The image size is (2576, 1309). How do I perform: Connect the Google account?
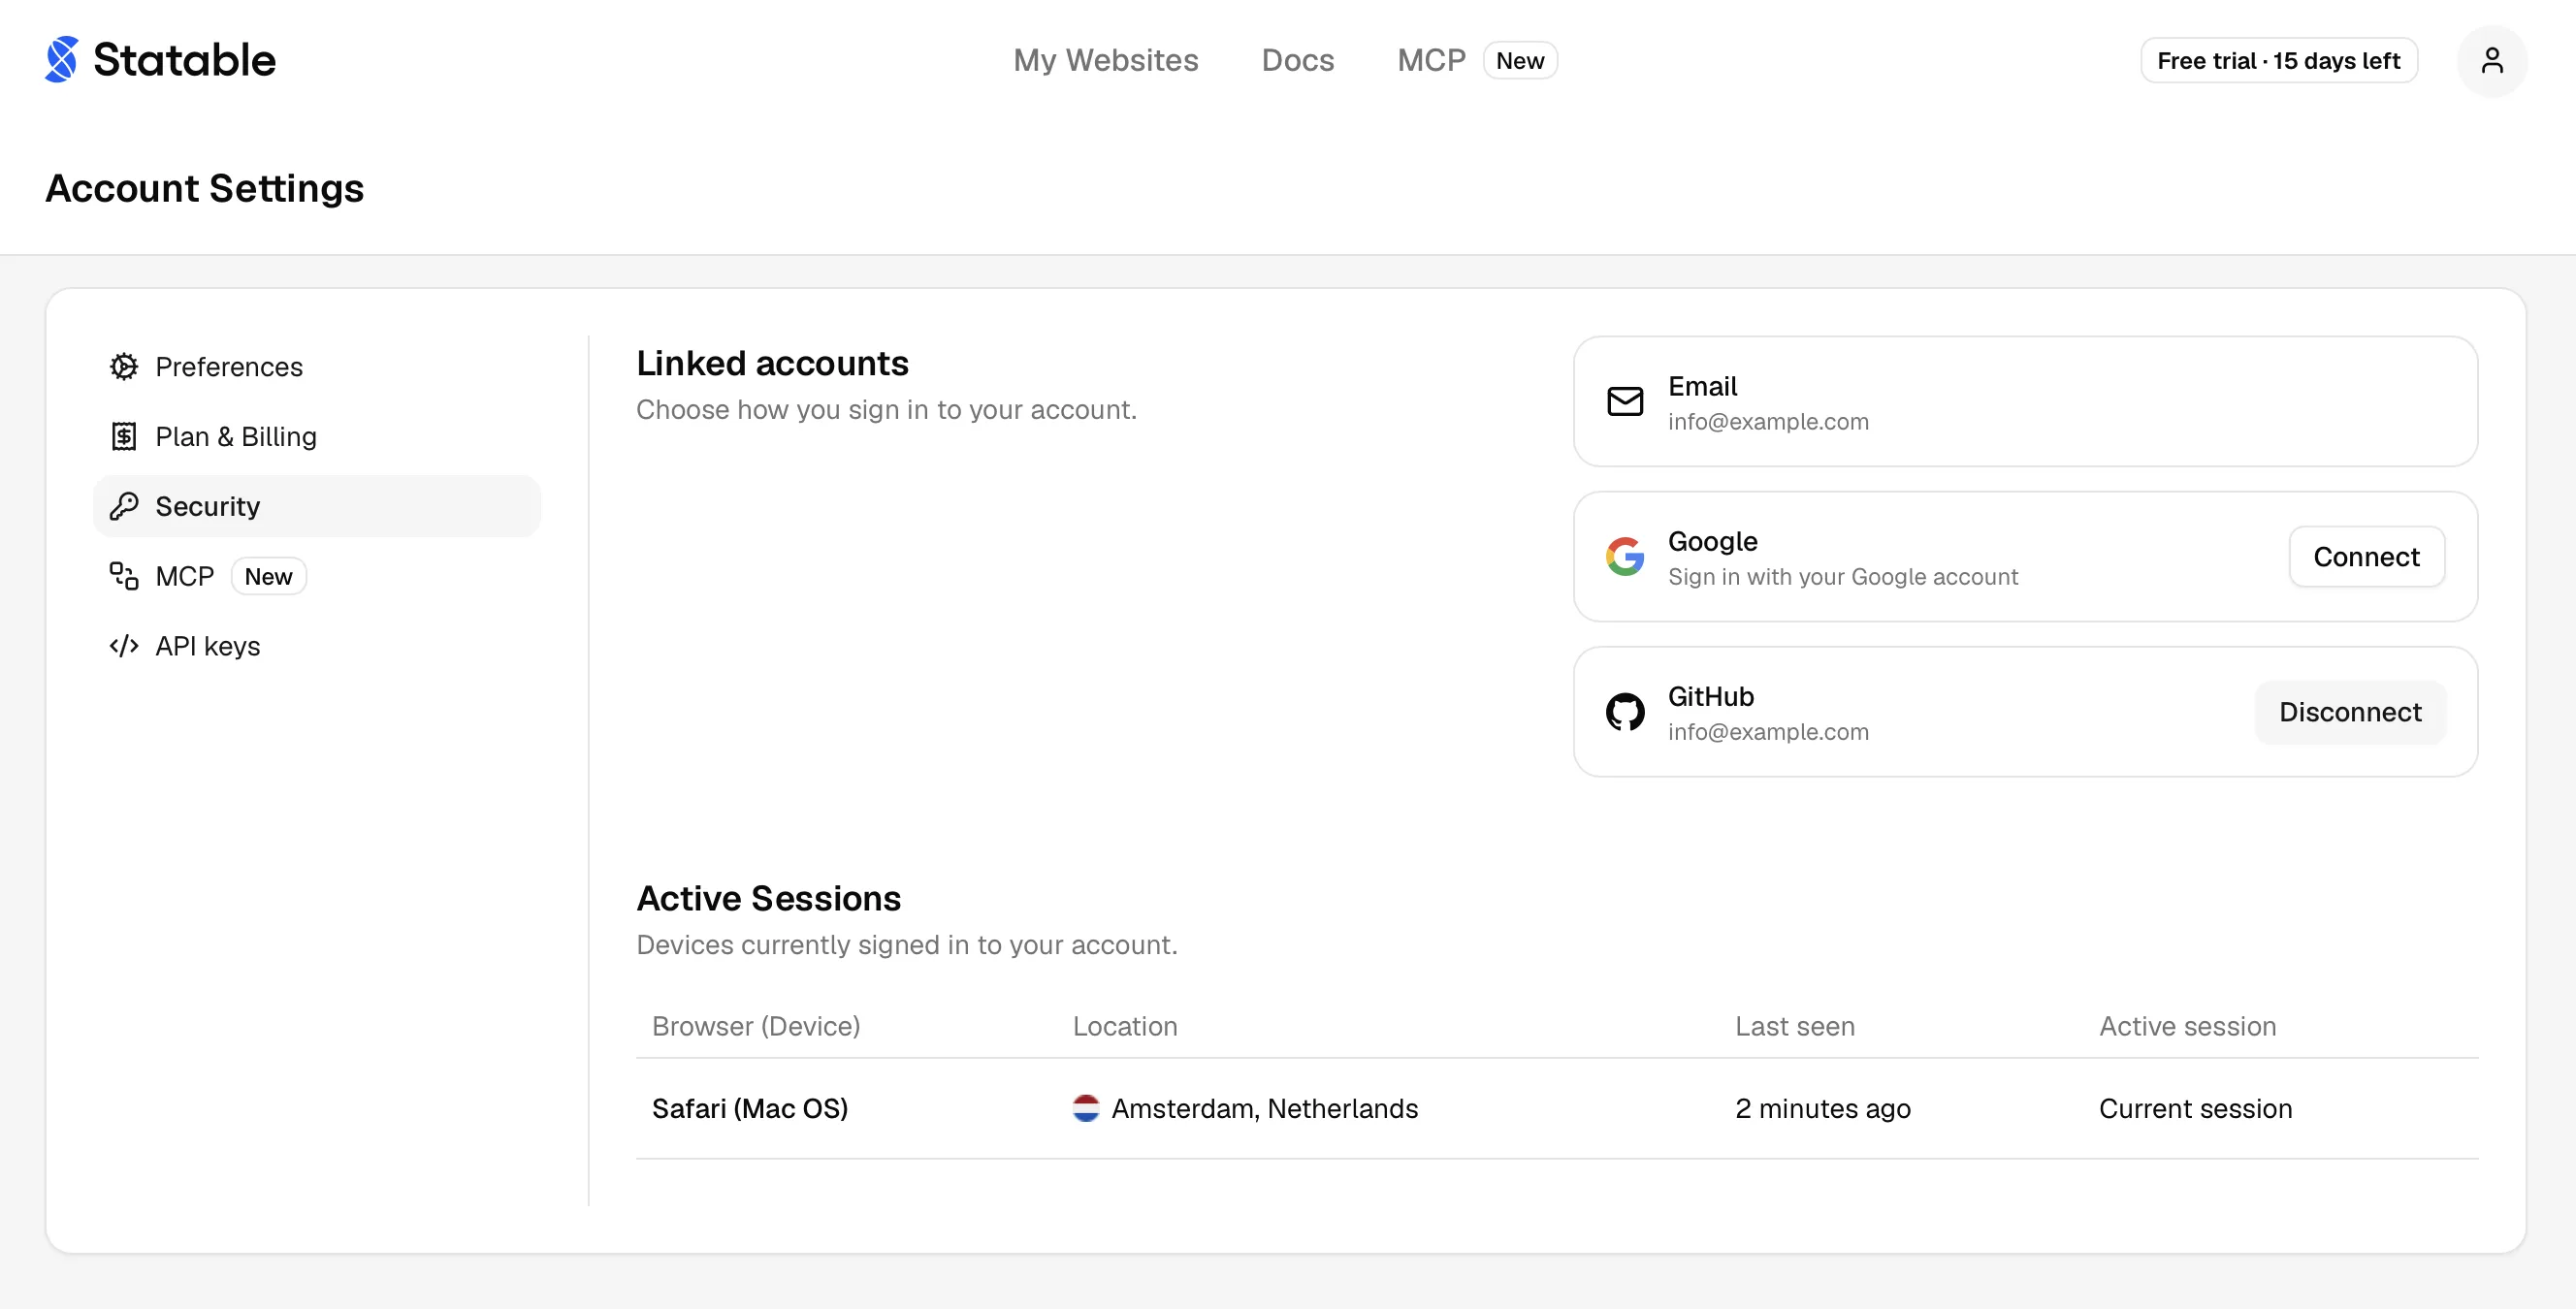(x=2366, y=557)
